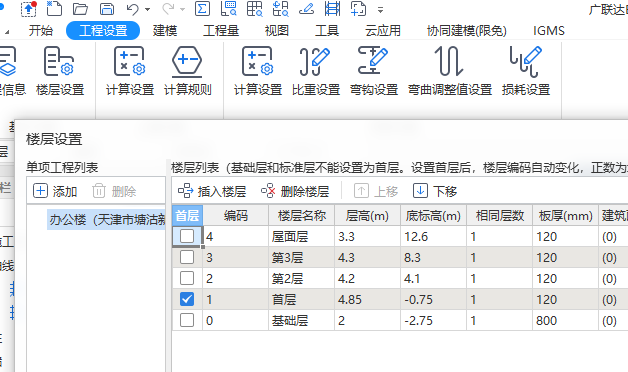
Task: Open 弯曲调整值设置 ribbon icon
Action: tap(450, 70)
